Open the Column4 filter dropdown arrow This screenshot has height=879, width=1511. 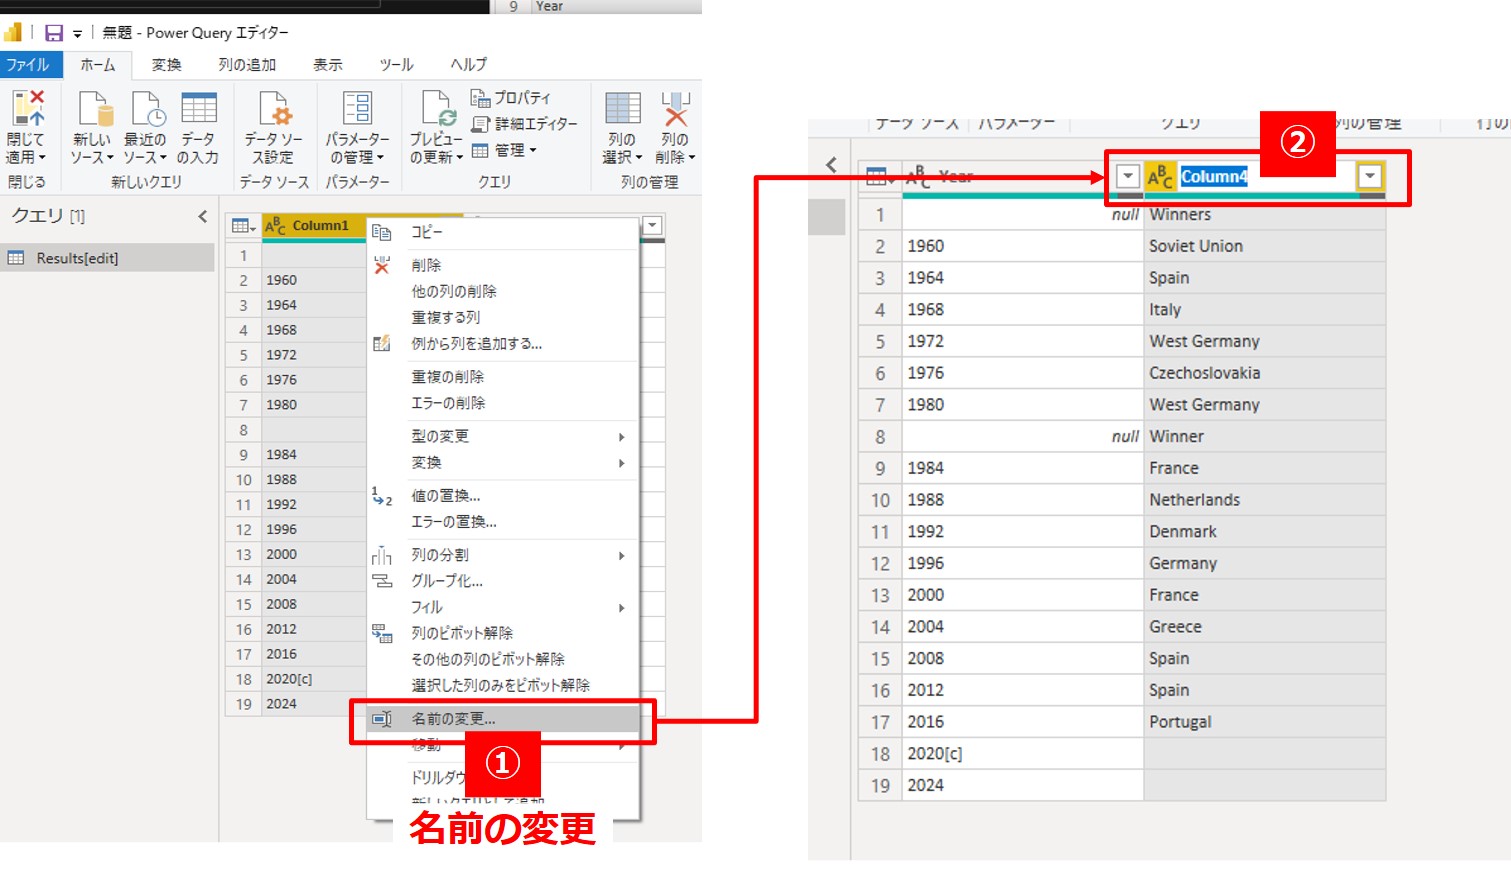click(1369, 177)
